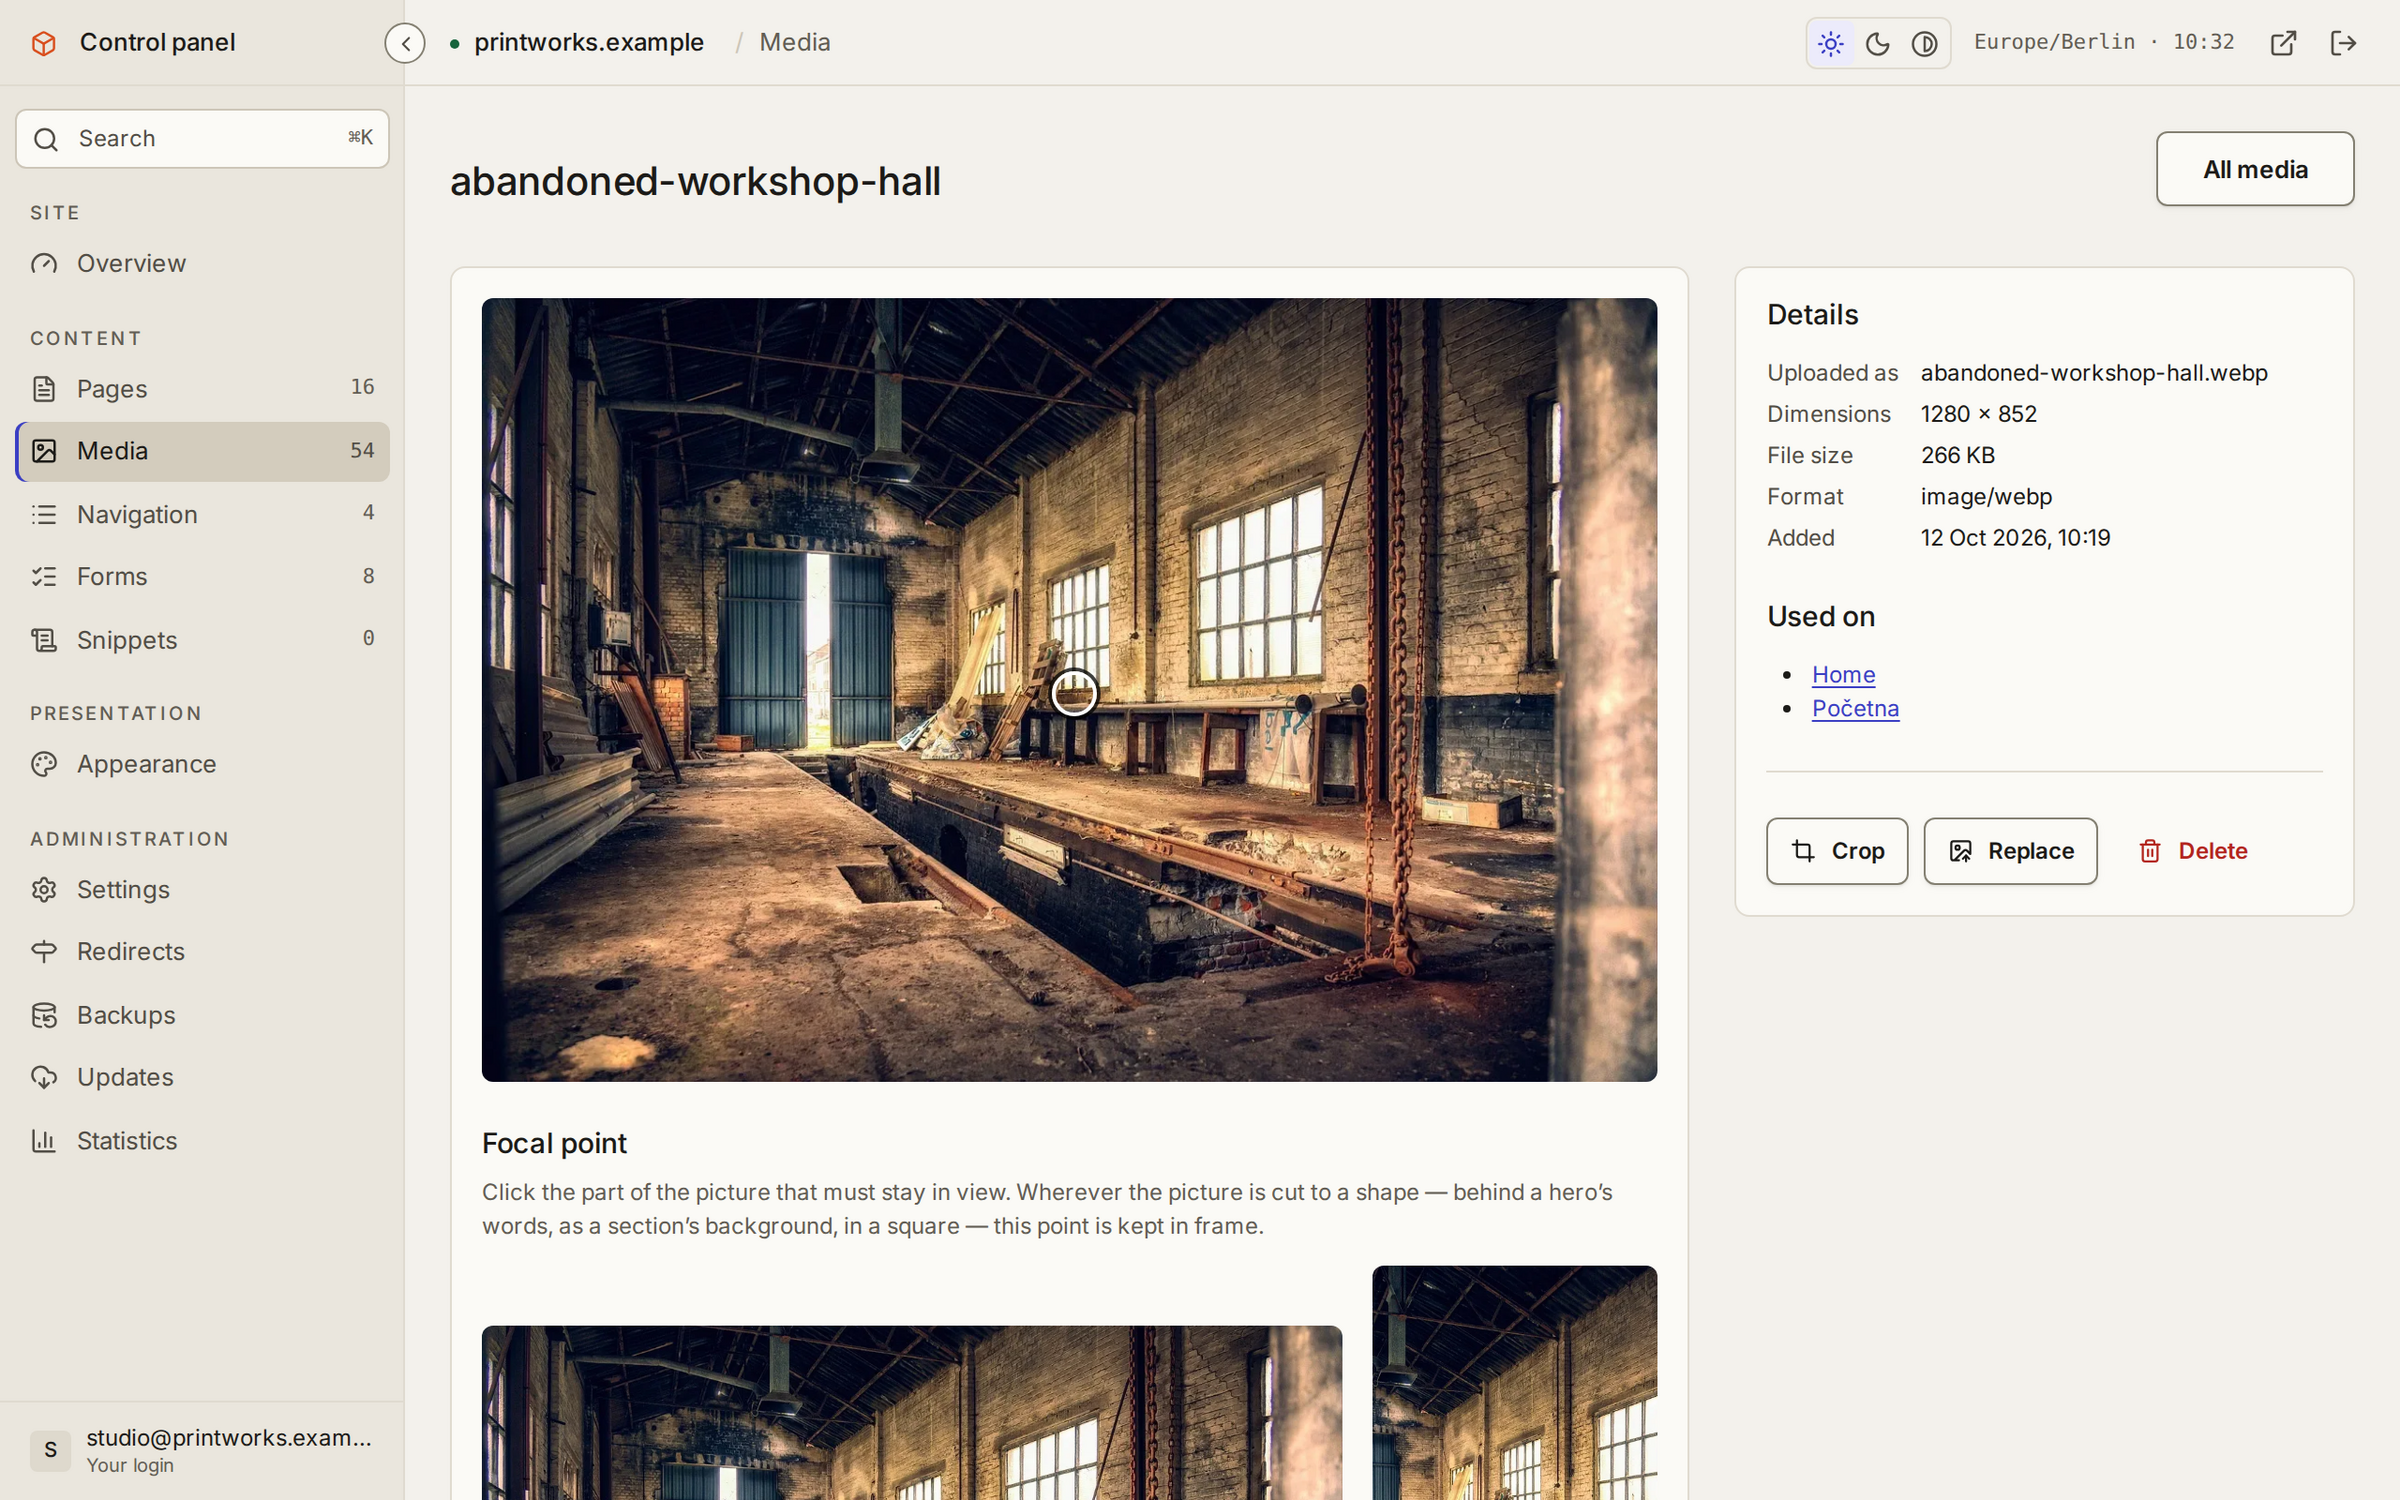The image size is (2400, 1500).
Task: Open the Navigation section
Action: pyautogui.click(x=202, y=514)
